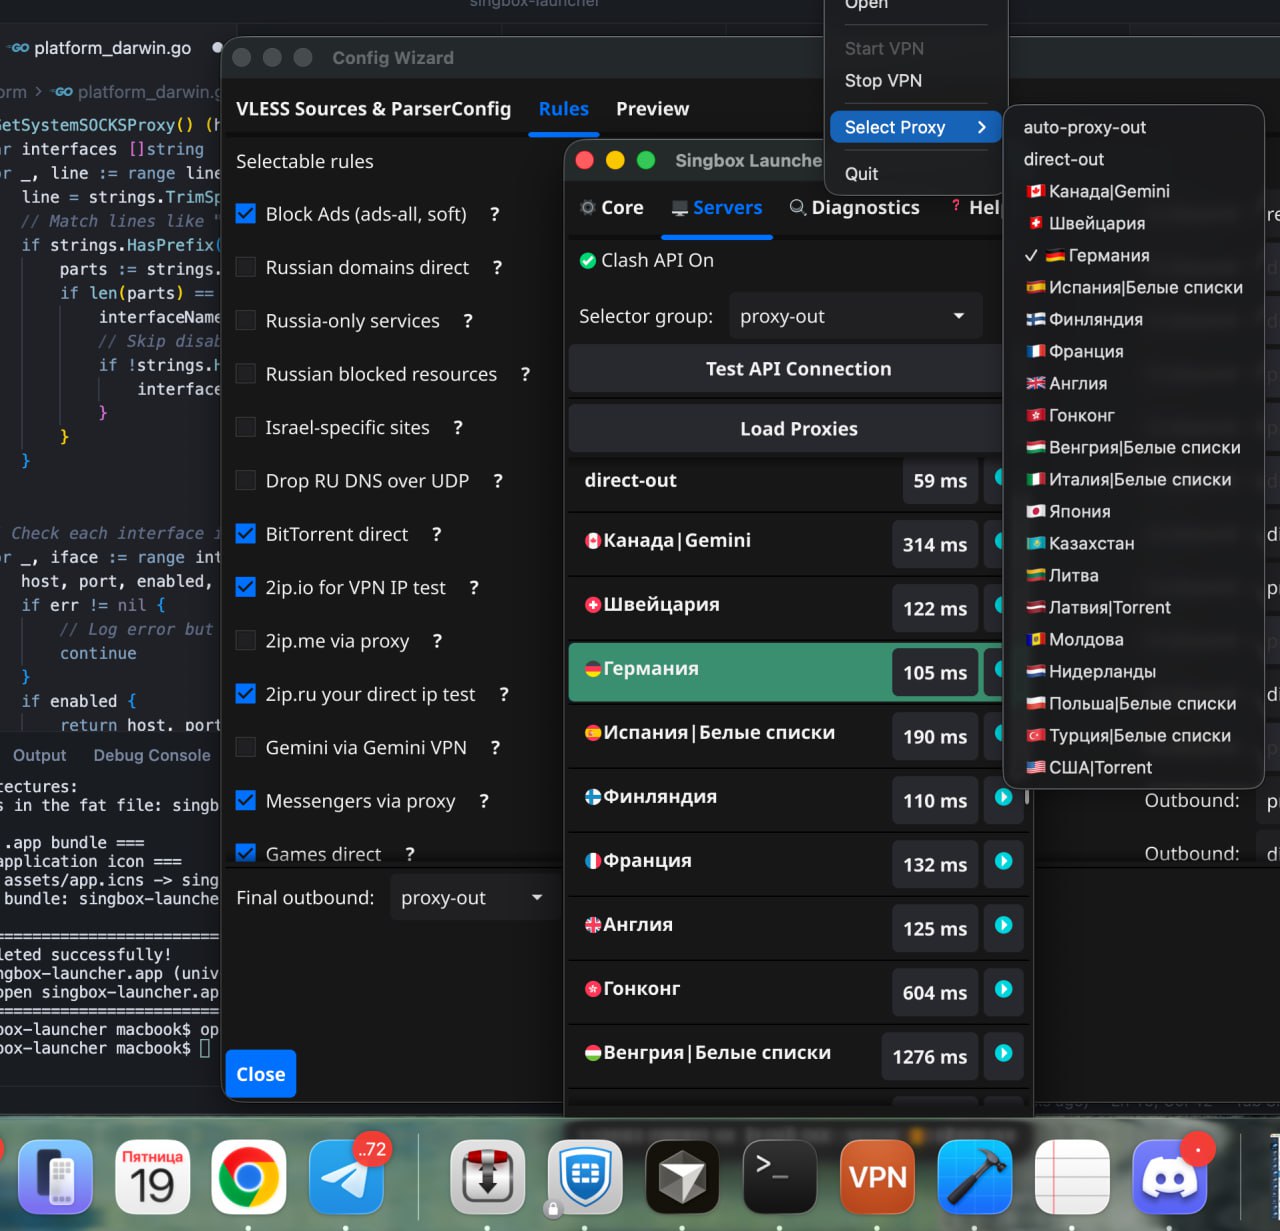
Task: Open Telegram from the Dock
Action: [345, 1176]
